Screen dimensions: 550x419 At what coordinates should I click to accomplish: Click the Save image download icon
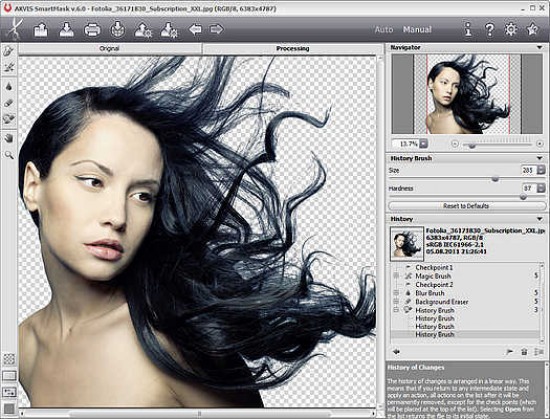pyautogui.click(x=66, y=29)
